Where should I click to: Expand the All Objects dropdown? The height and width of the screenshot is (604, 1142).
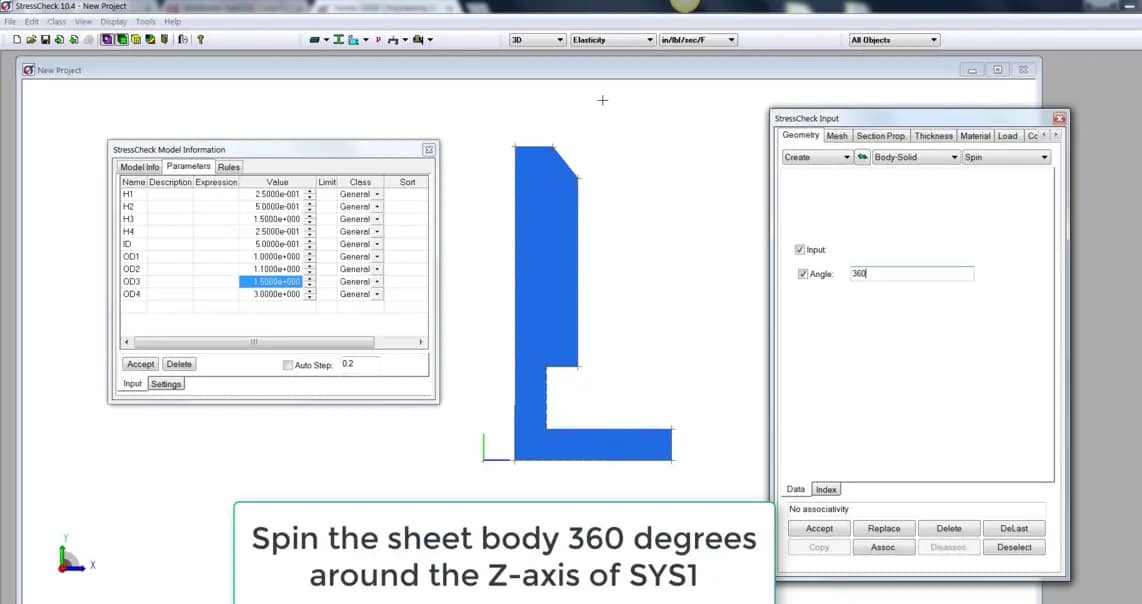click(x=893, y=39)
